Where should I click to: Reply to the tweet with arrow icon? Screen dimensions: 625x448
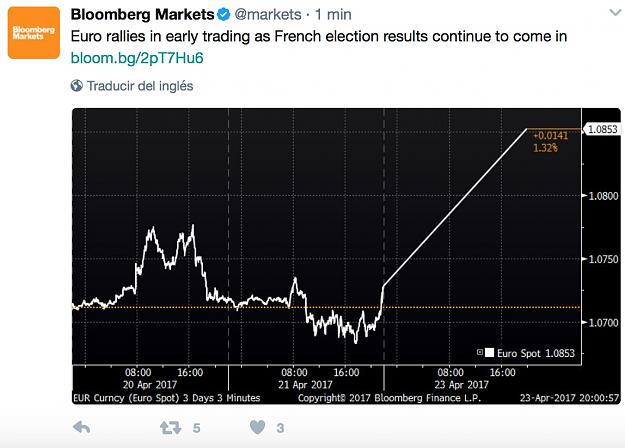(82, 428)
